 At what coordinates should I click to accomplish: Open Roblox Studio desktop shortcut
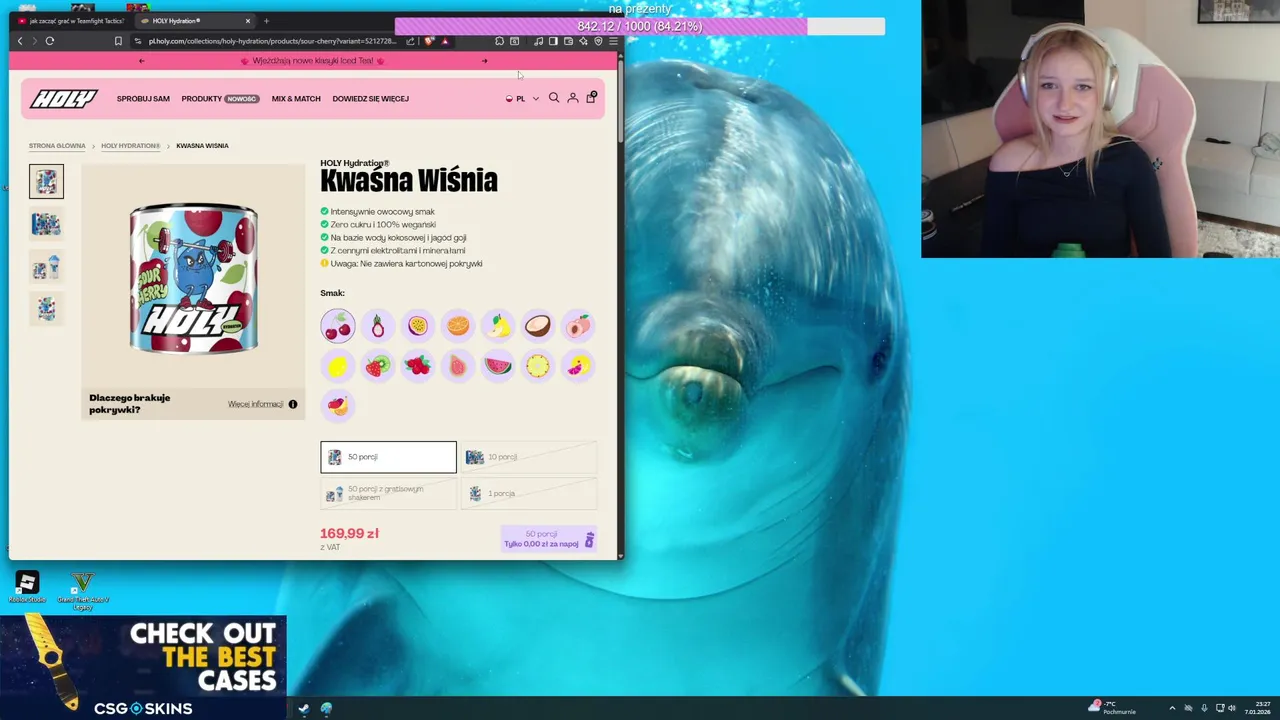point(27,587)
